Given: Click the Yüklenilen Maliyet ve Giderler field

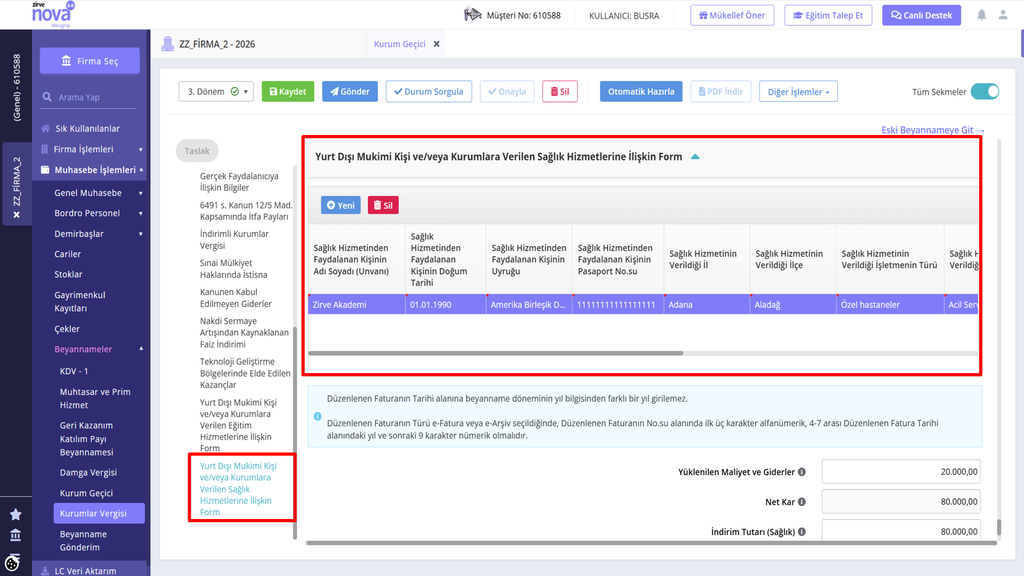Looking at the screenshot, I should pos(901,472).
